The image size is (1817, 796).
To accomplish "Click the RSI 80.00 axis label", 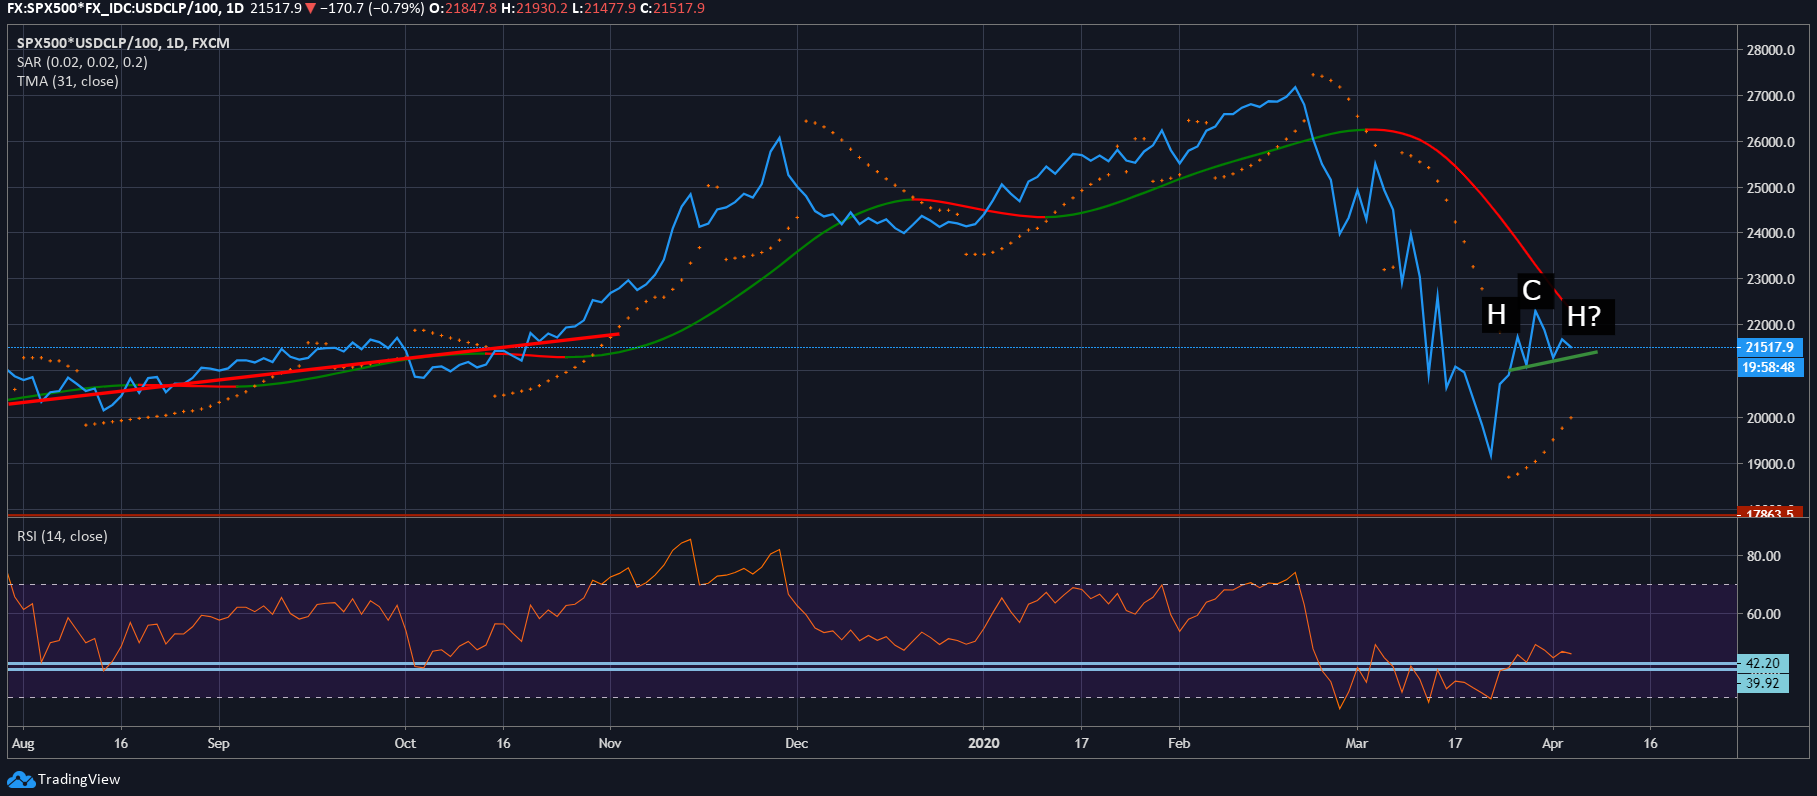I will [1763, 556].
